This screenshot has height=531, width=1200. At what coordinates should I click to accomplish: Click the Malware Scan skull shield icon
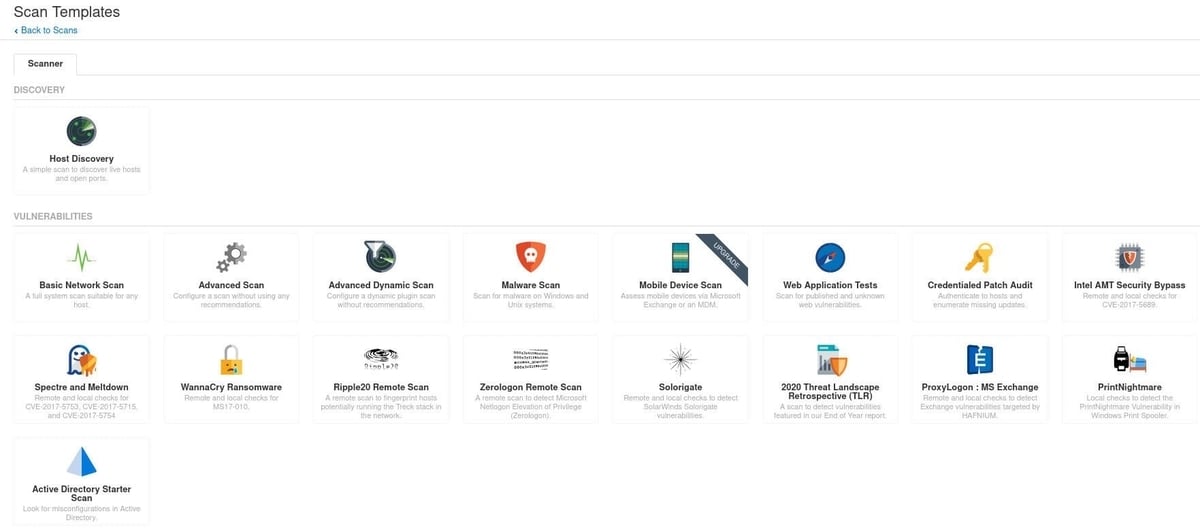pyautogui.click(x=530, y=257)
